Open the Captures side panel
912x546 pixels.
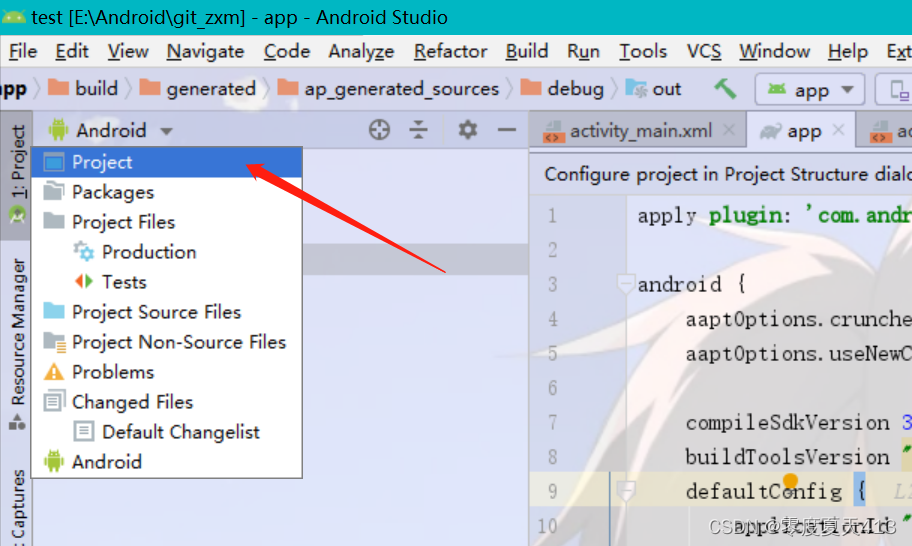(17, 506)
